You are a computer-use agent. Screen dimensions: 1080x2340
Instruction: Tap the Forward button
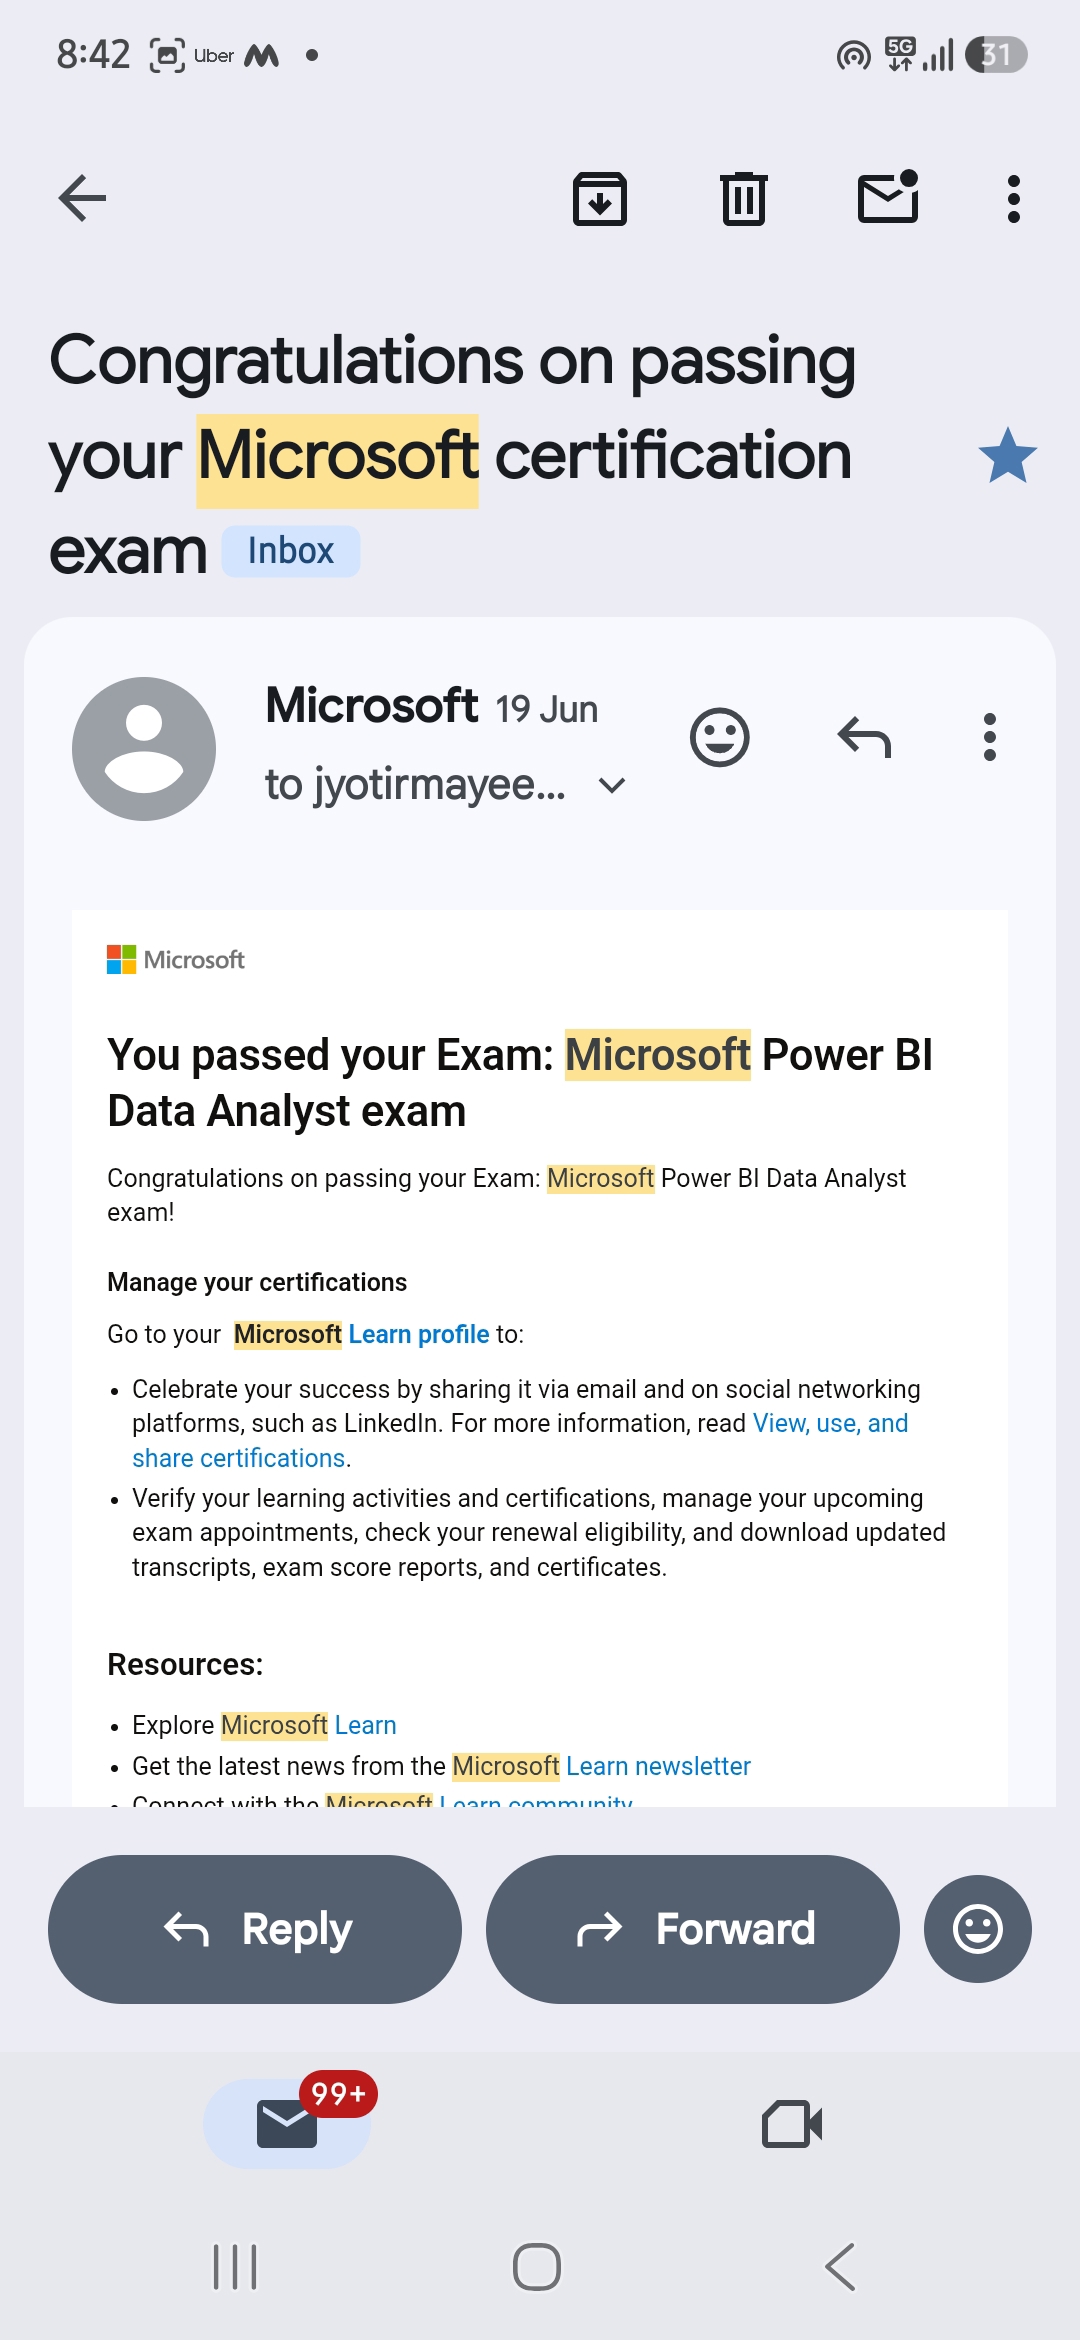693,1929
